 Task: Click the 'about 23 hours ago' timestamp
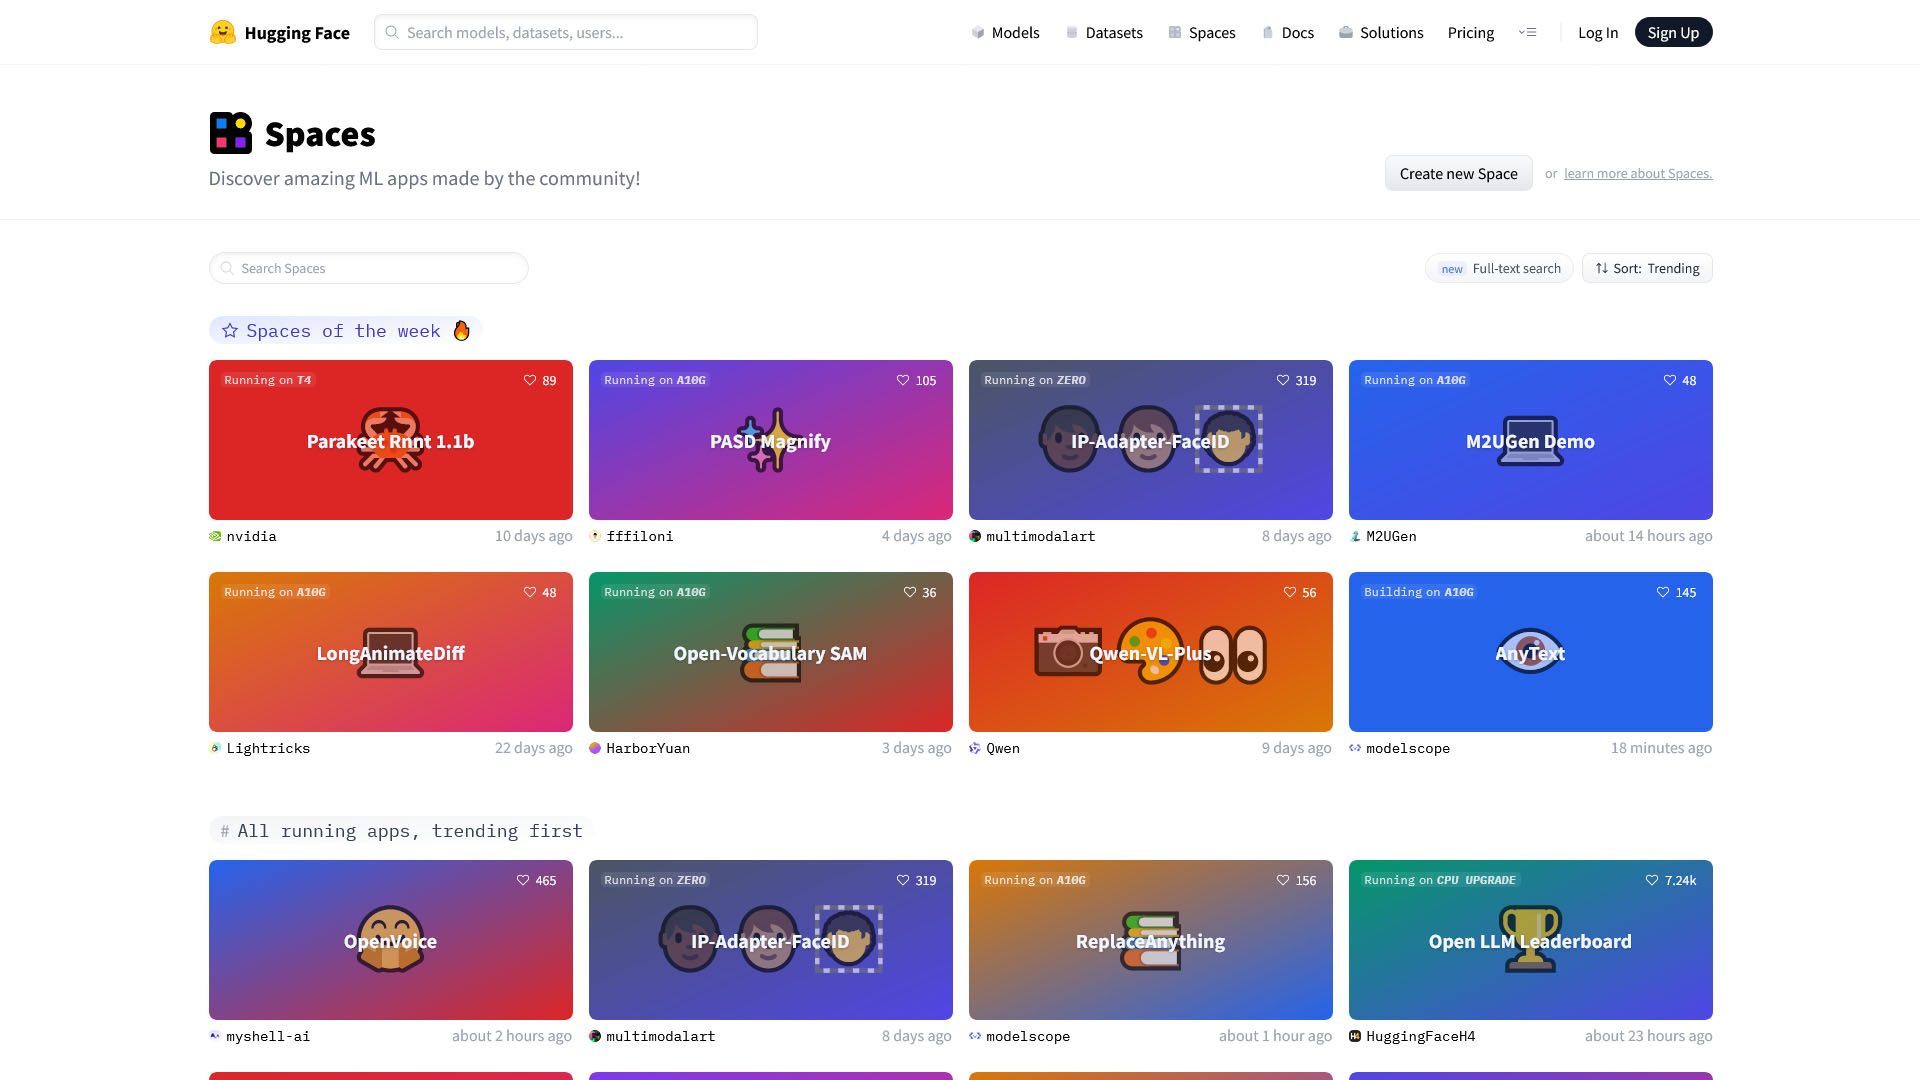(1648, 1036)
